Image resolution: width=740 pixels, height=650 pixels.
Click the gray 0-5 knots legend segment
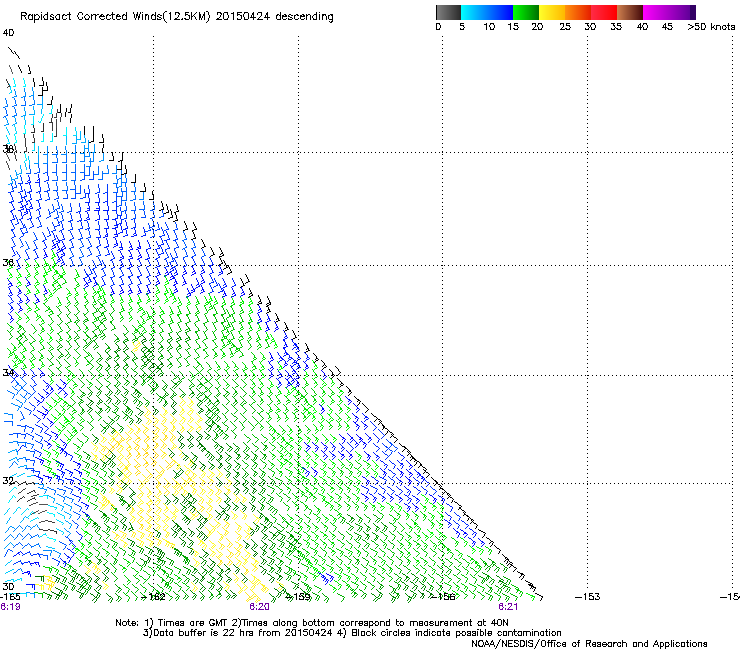tap(448, 12)
